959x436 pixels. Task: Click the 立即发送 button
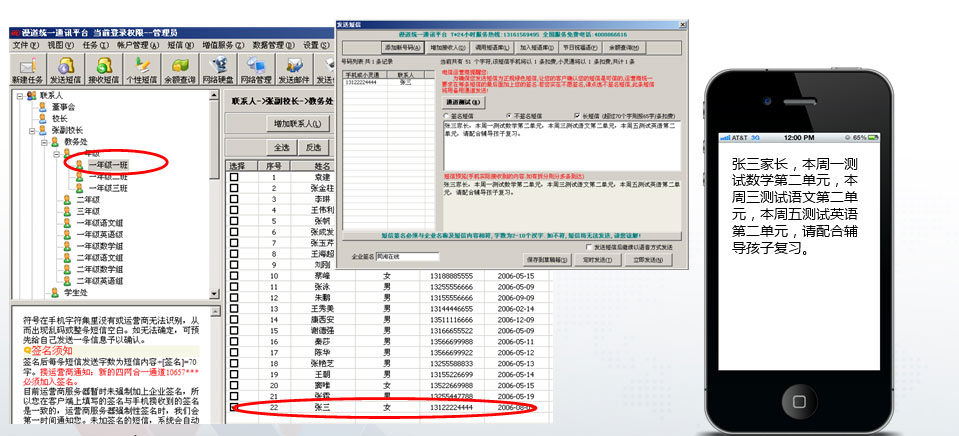(x=648, y=257)
